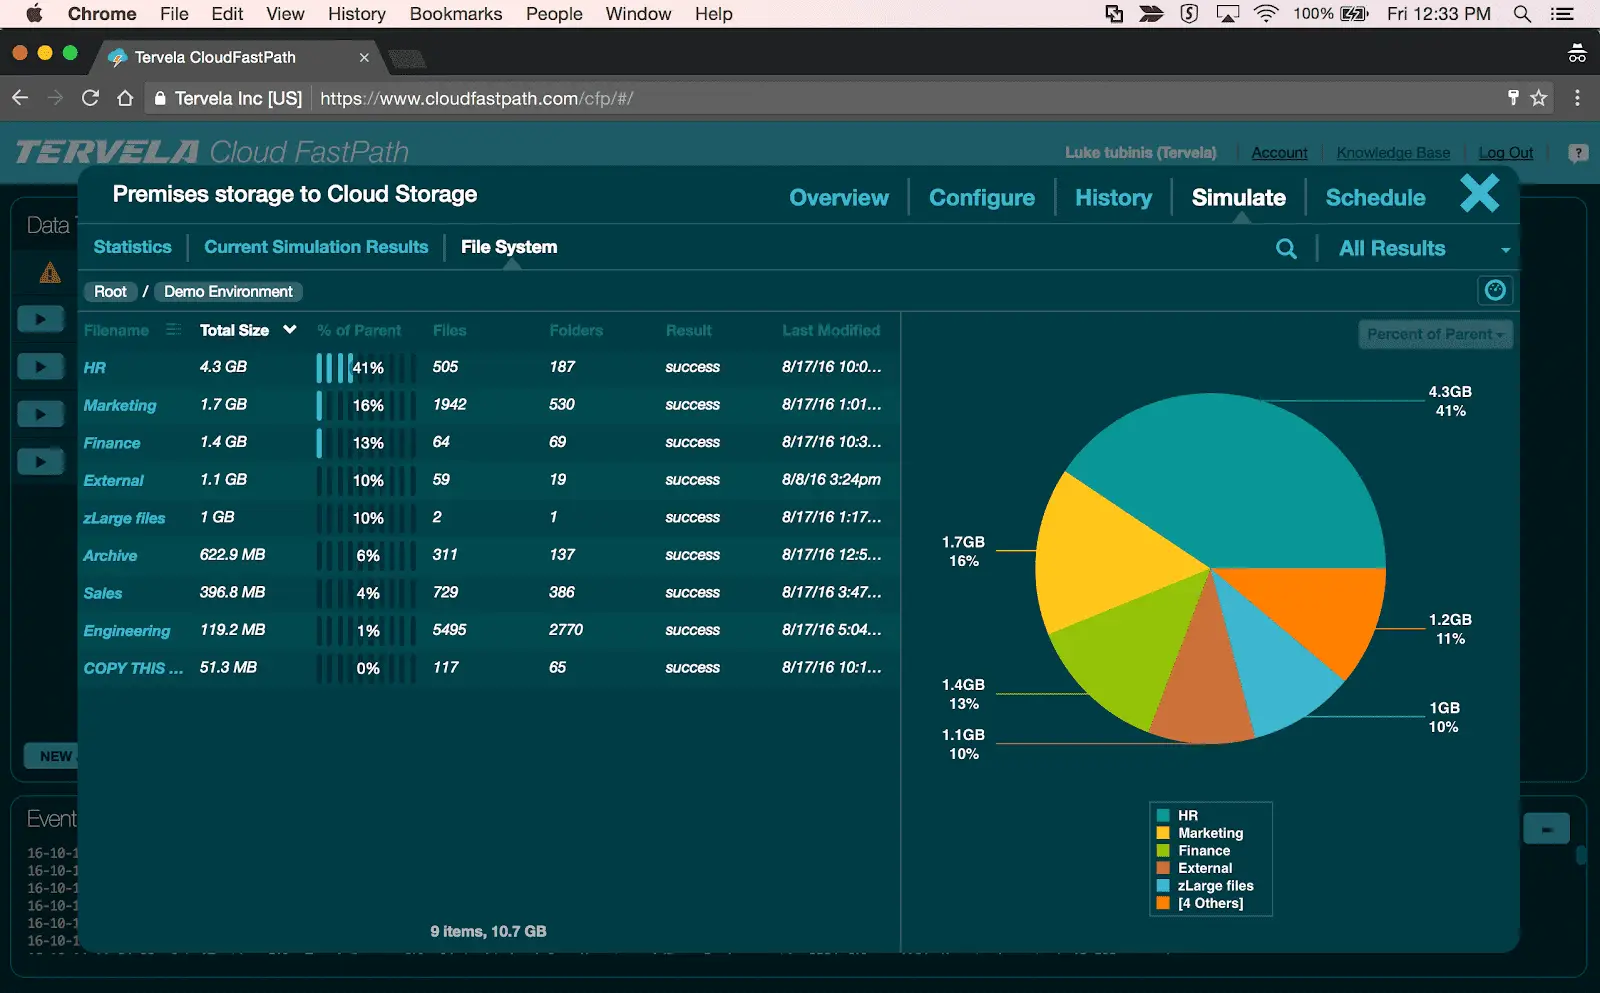Sort by the % of Parent column header
Viewport: 1600px width, 993px height.
coord(359,330)
